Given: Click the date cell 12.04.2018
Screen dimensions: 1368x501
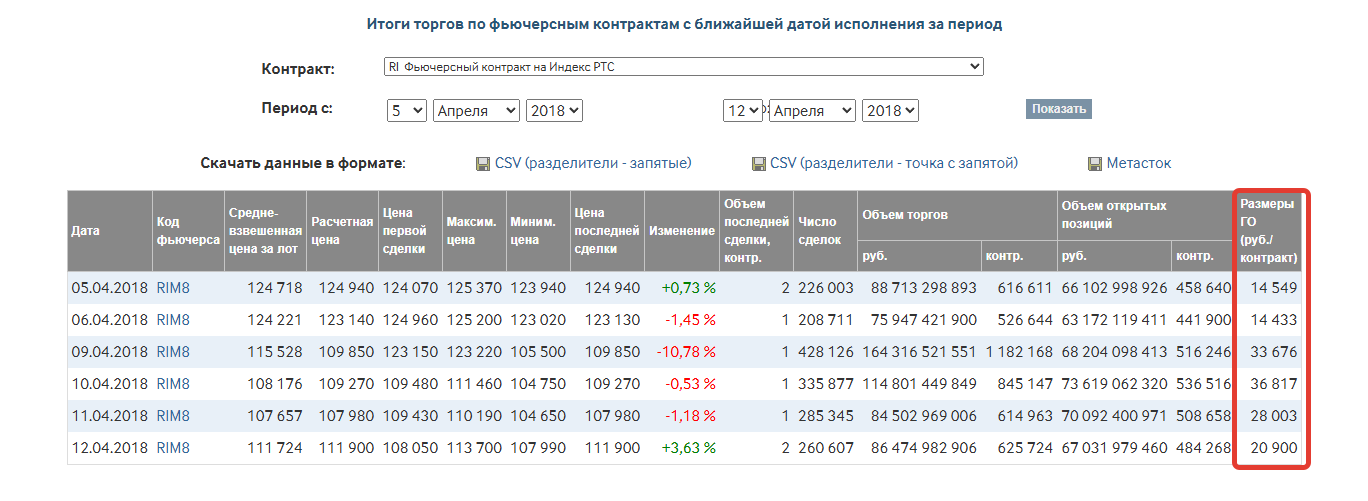Looking at the screenshot, I should (109, 448).
